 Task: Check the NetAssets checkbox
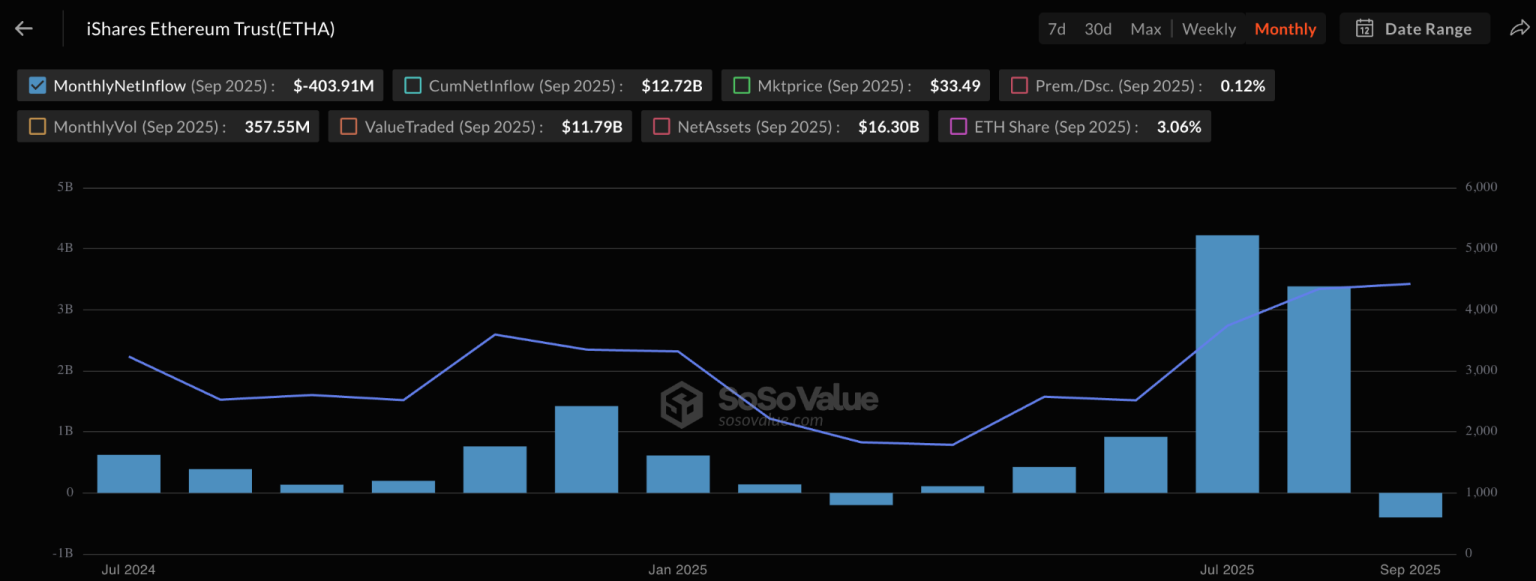[x=662, y=127]
